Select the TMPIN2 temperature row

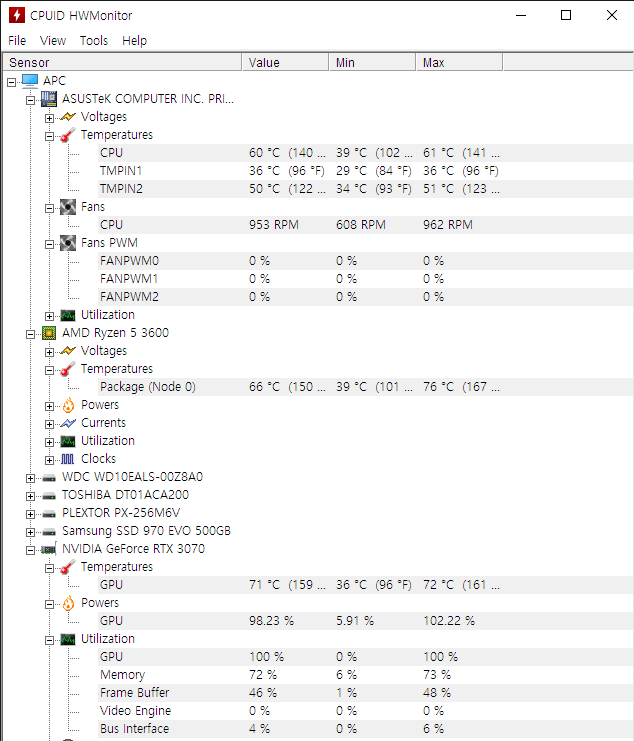pos(366,189)
